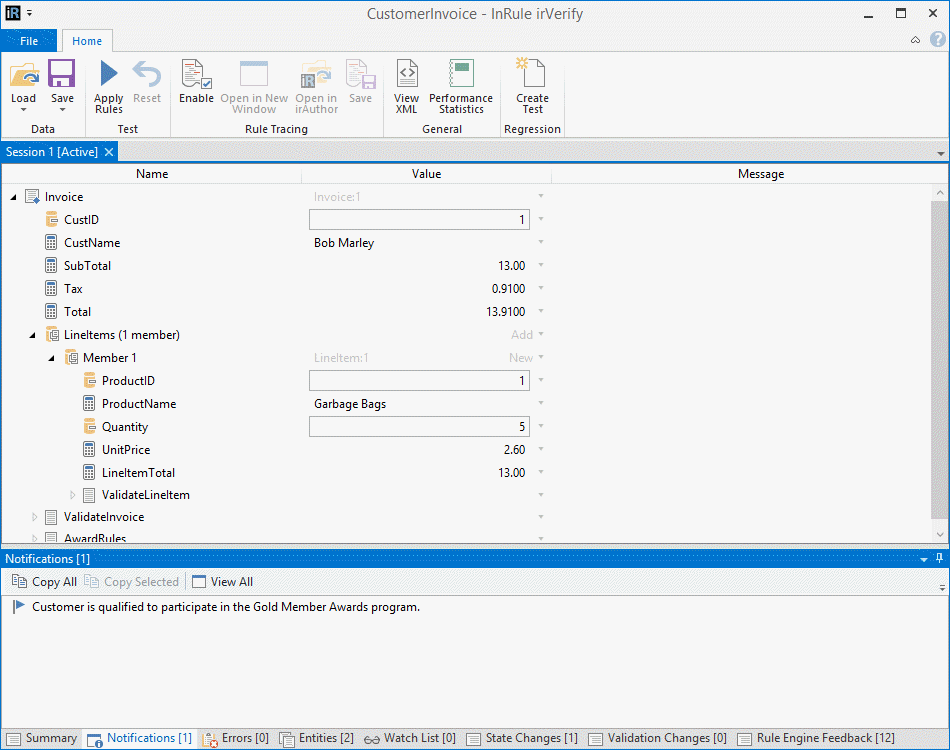Viewport: 950px width, 750px height.
Task: Open the File menu tab
Action: pos(29,41)
